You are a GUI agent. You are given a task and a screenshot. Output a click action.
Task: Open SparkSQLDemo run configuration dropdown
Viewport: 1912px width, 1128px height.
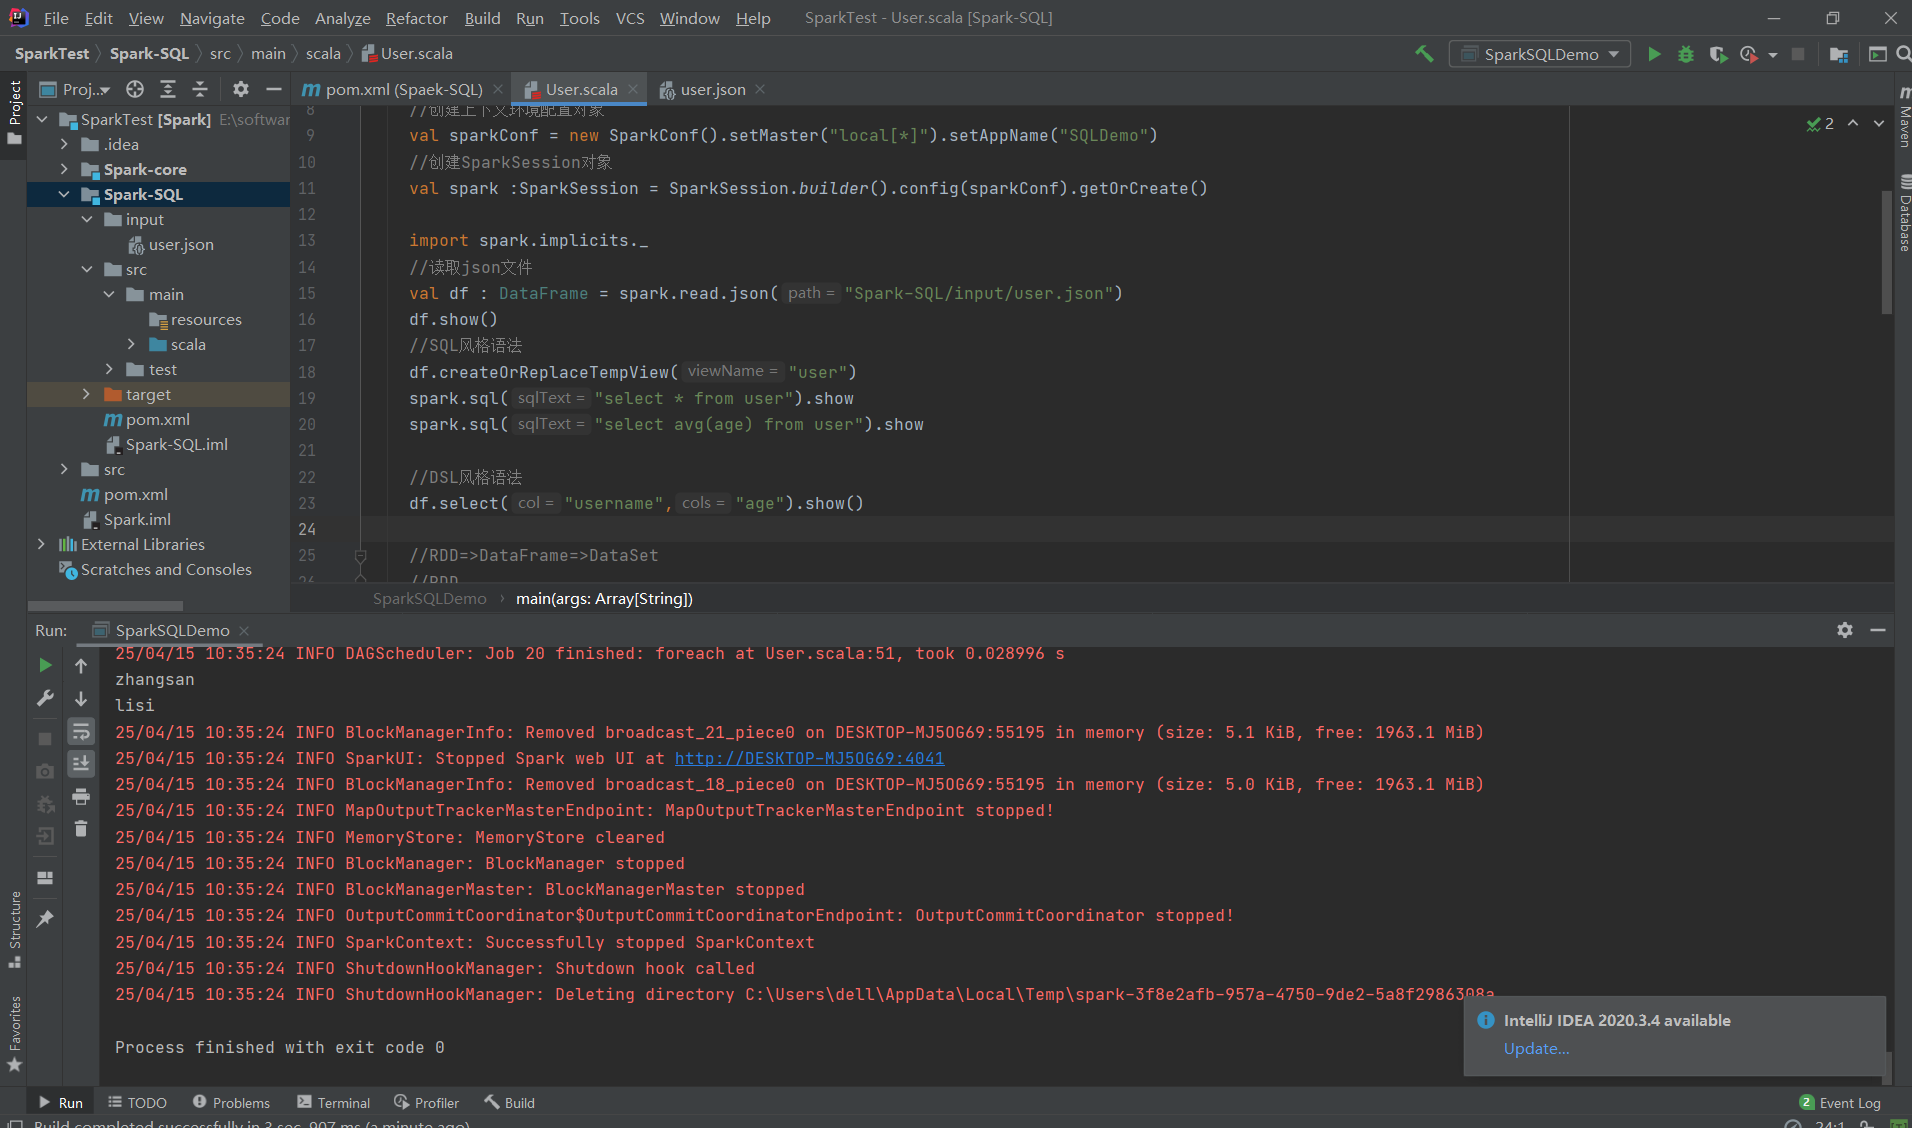[x=1540, y=54]
